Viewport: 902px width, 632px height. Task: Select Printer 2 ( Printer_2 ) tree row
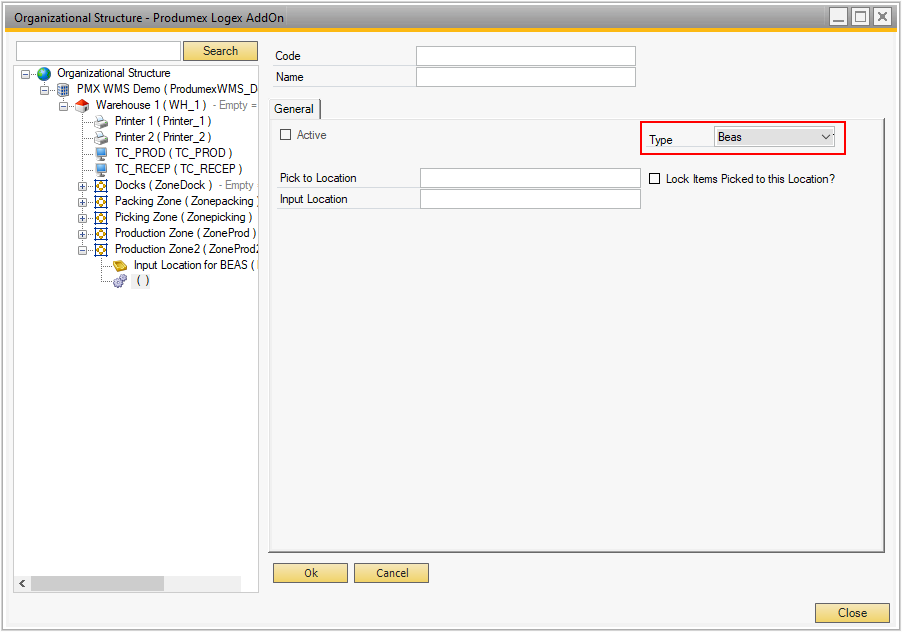point(163,137)
